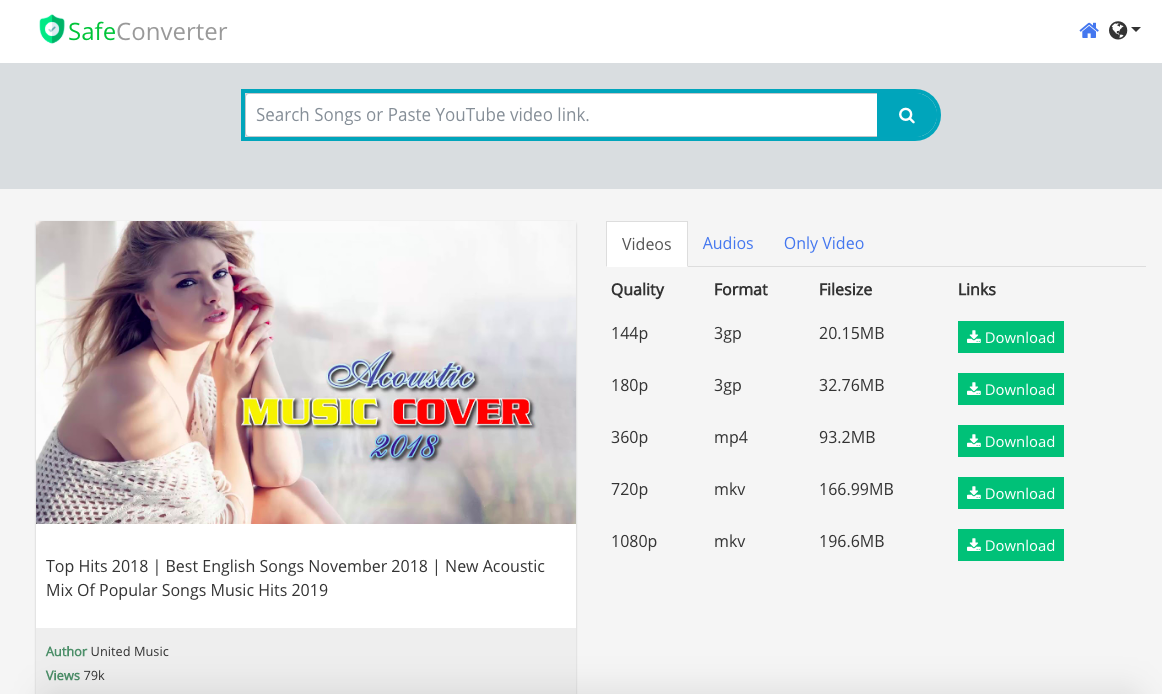Screen dimensions: 1162x694
Task: Click the Download button for 93.2MB file
Action: pyautogui.click(x=1011, y=441)
